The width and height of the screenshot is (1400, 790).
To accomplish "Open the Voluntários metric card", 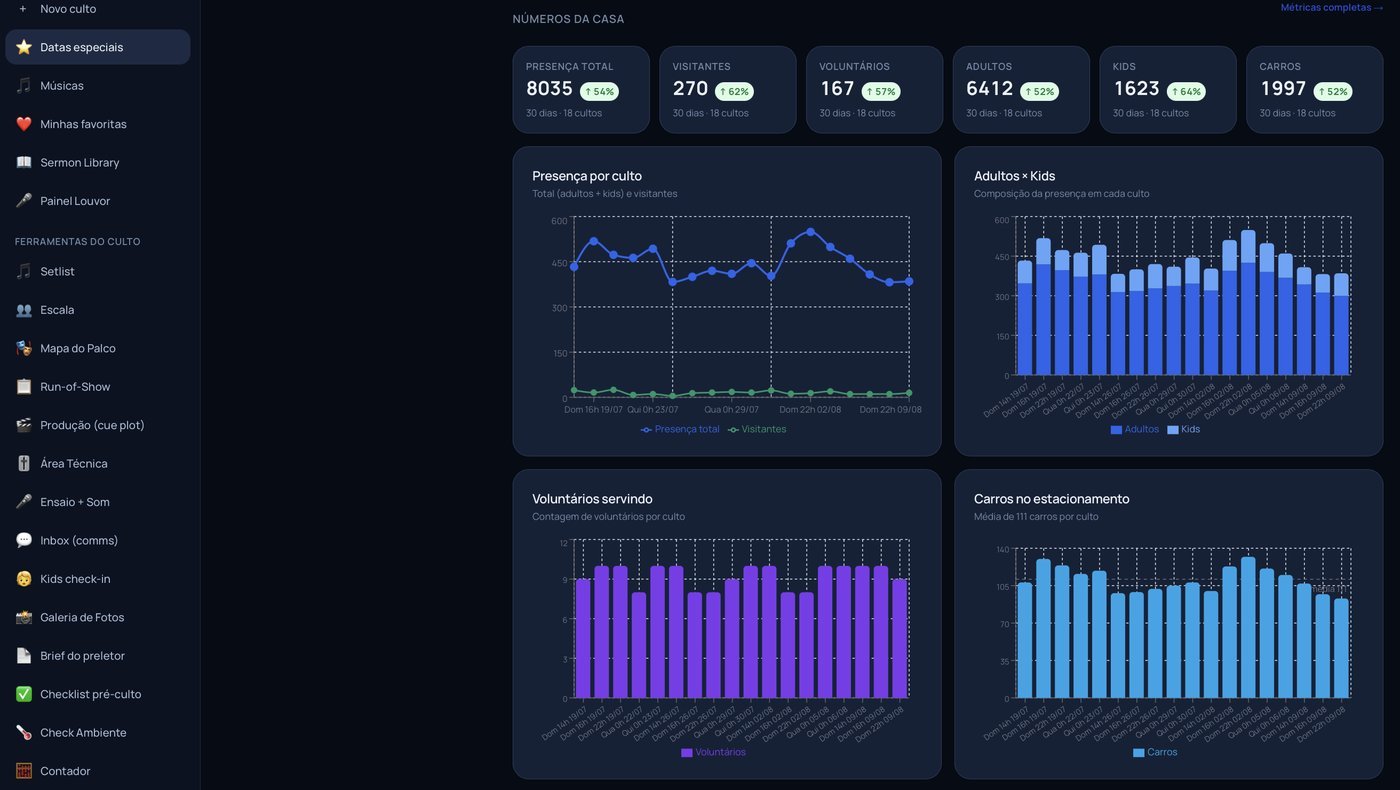I will click(875, 90).
